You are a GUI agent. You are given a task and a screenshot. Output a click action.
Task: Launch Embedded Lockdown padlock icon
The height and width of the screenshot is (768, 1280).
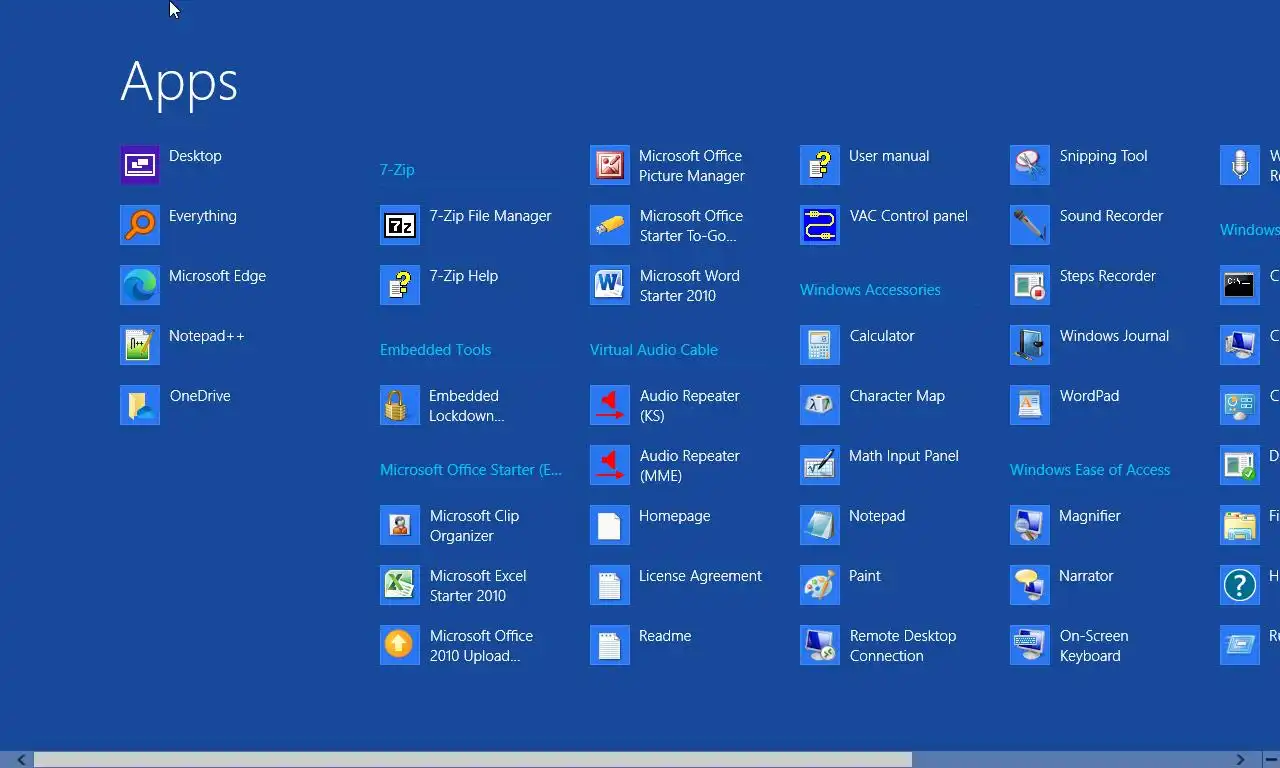[x=400, y=405]
